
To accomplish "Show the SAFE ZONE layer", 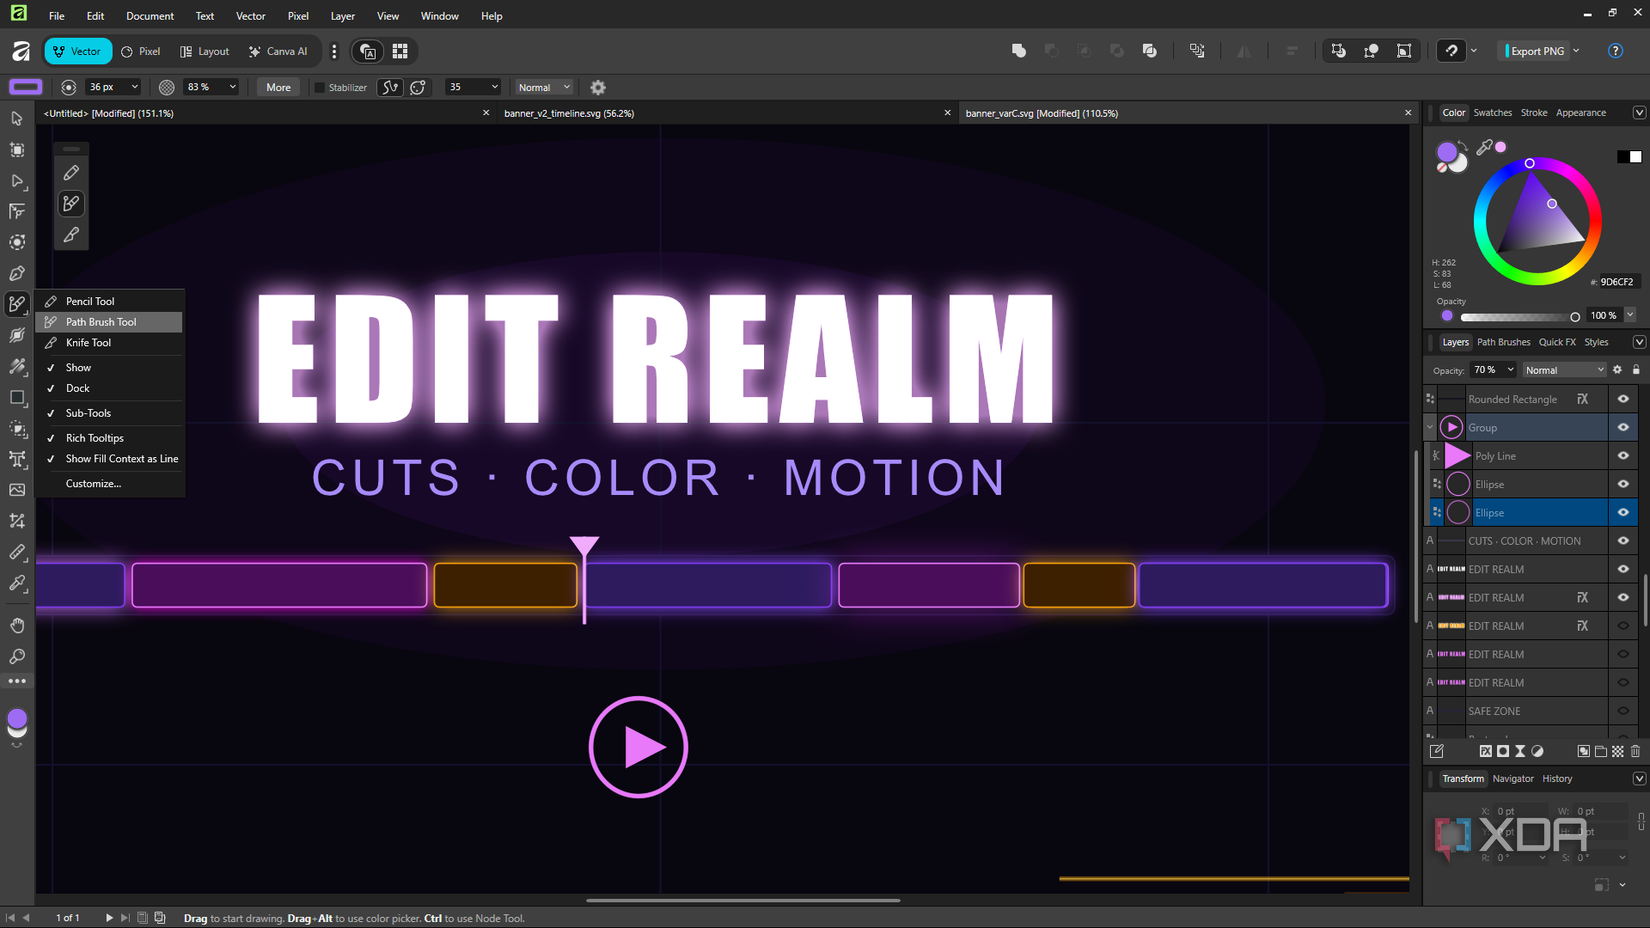I will click(x=1623, y=711).
